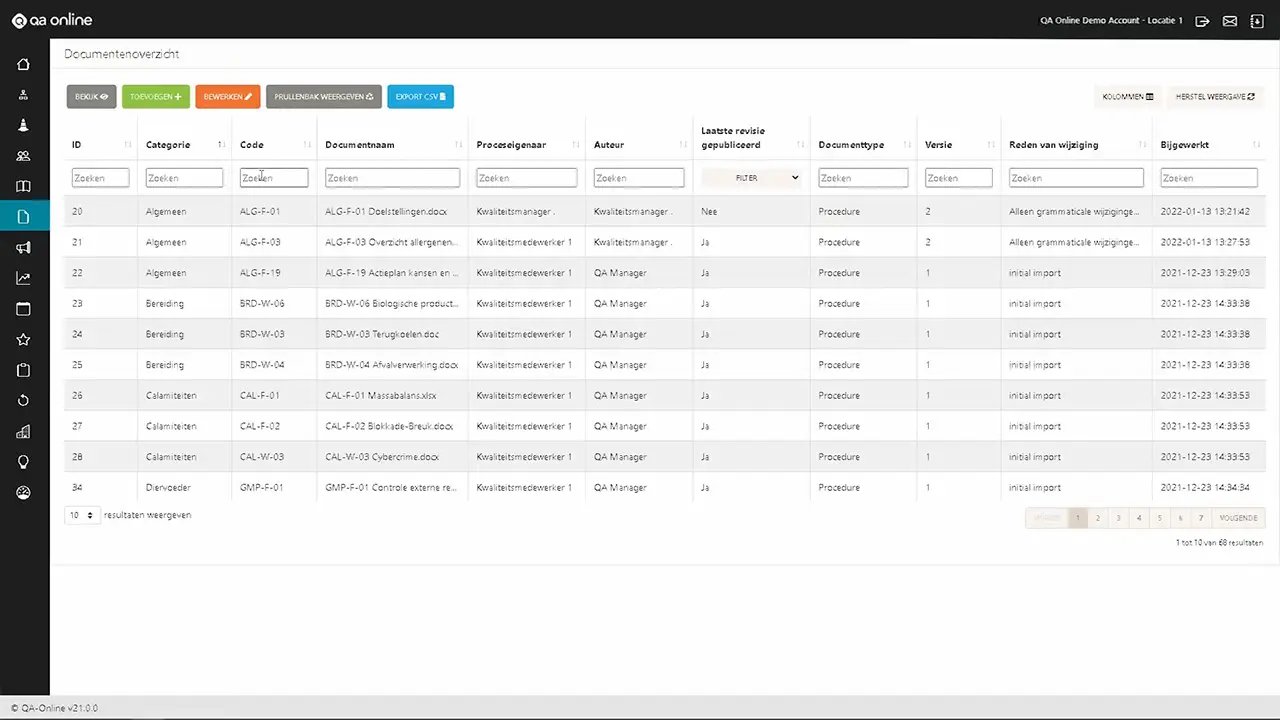Change the results-per-page dropdown showing 10
This screenshot has height=720, width=1280.
click(x=81, y=515)
